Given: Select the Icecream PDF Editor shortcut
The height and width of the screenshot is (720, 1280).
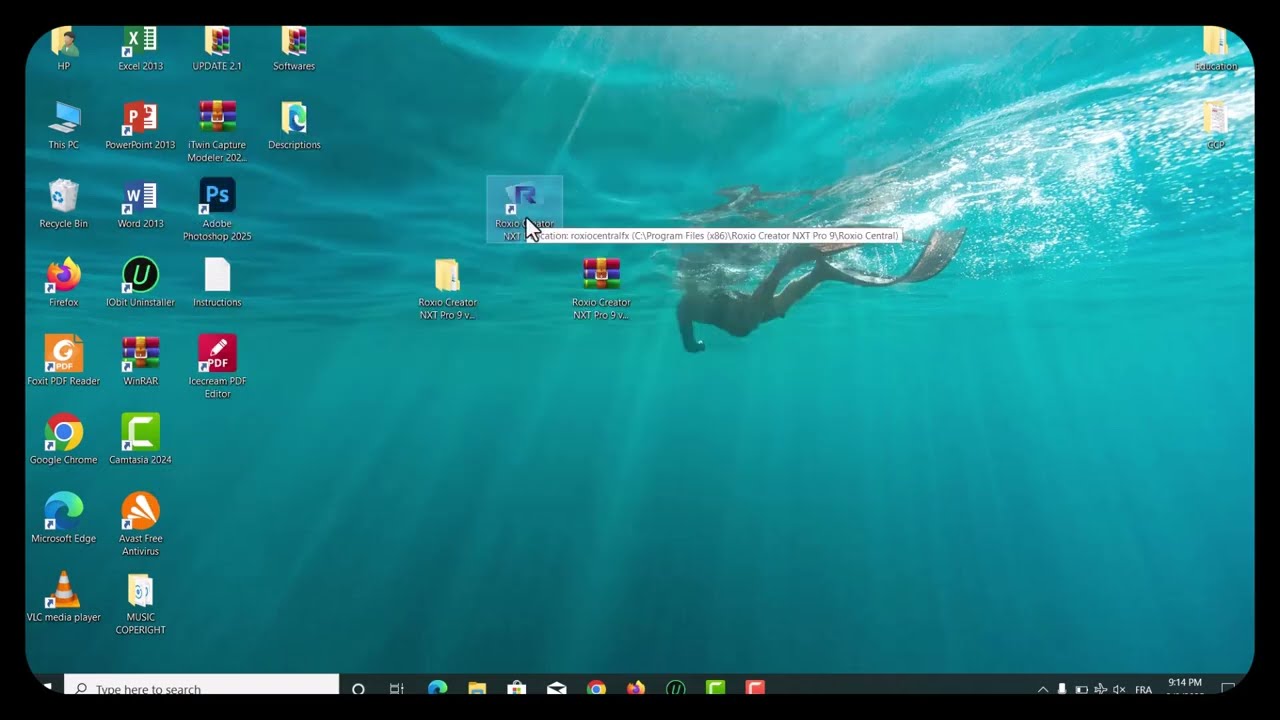Looking at the screenshot, I should (217, 366).
